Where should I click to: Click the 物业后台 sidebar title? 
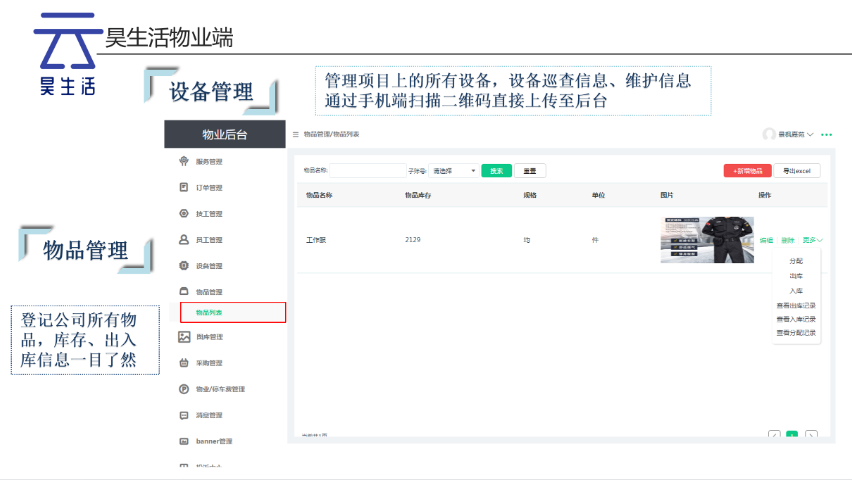(x=225, y=134)
